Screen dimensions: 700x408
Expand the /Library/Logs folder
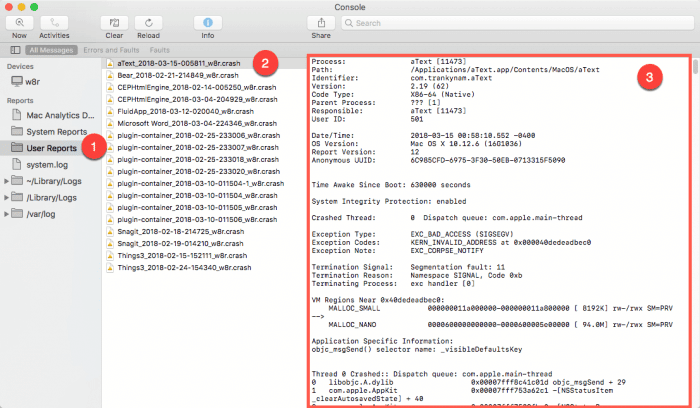[x=6, y=198]
